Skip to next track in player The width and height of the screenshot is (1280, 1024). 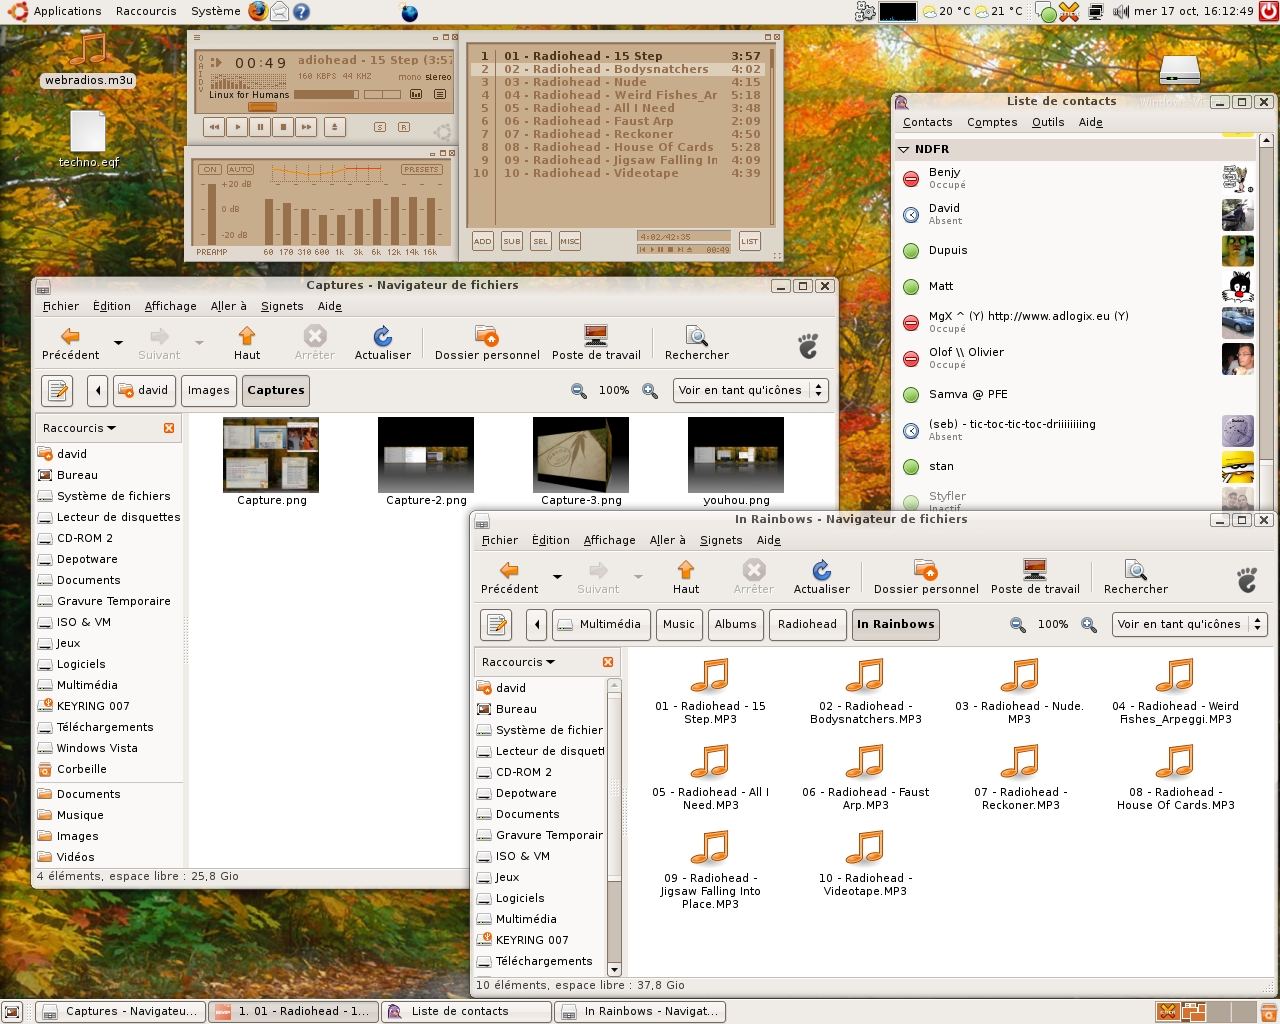(306, 127)
